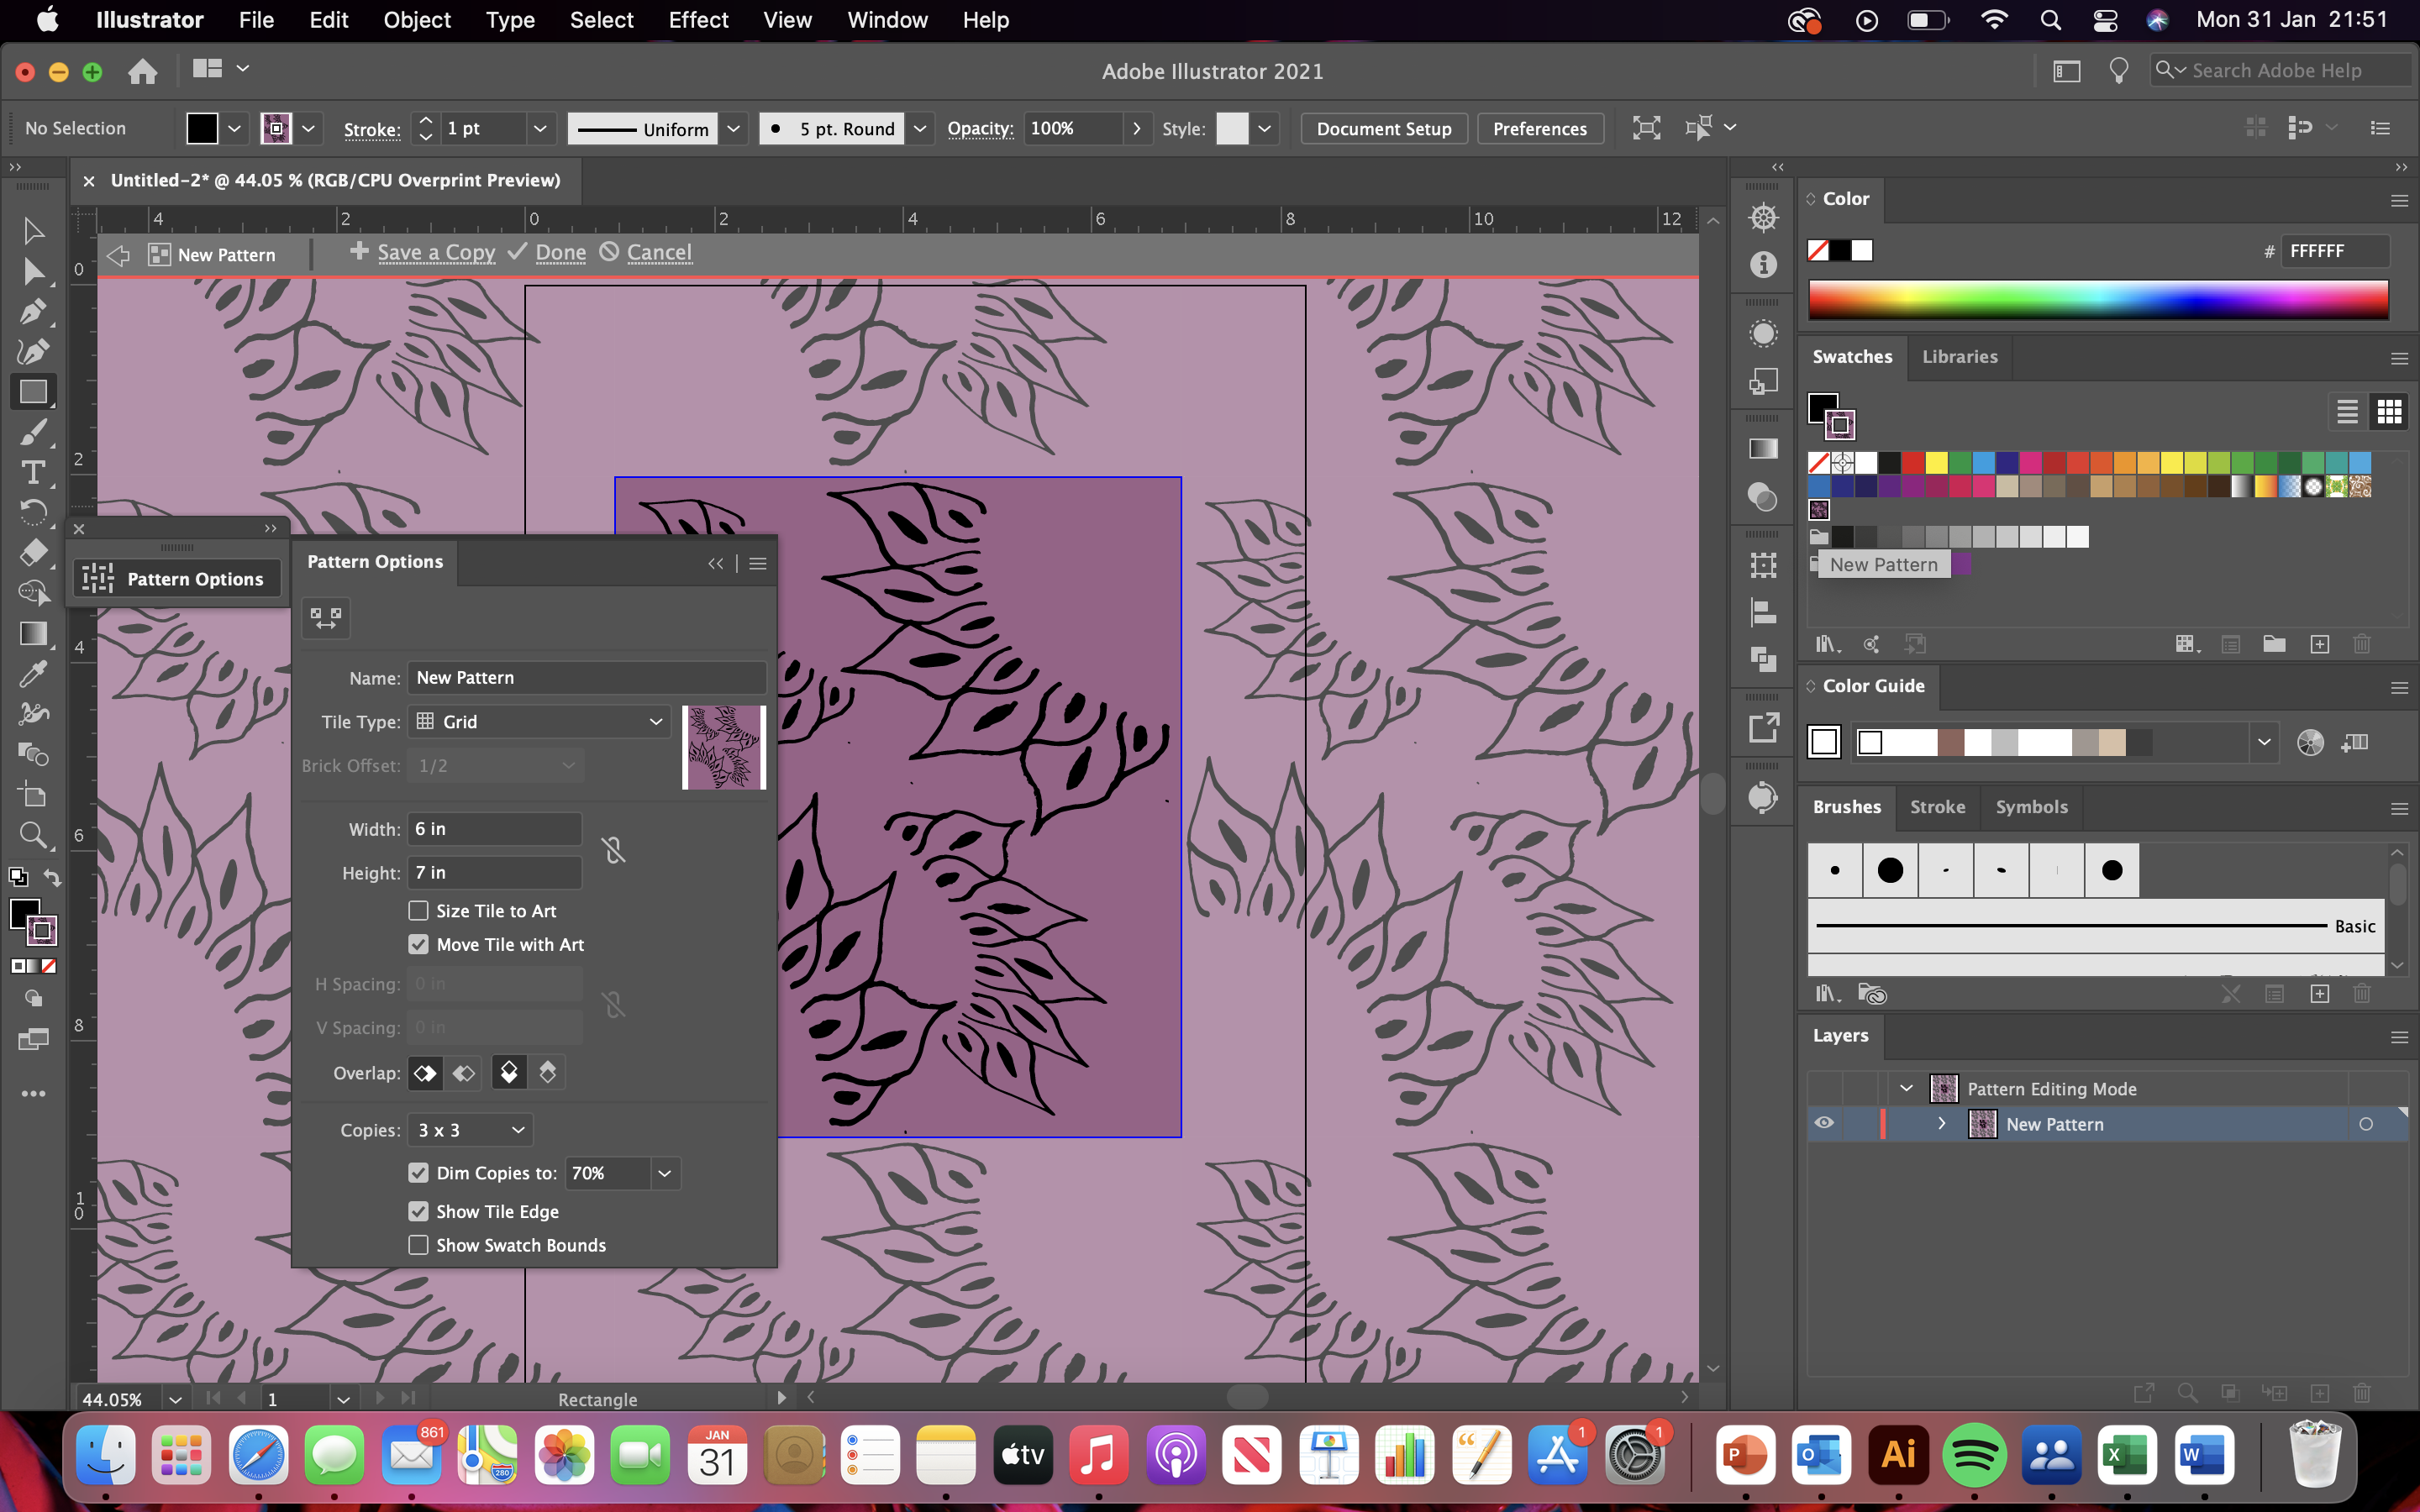2420x1512 pixels.
Task: Open the Pattern Options panel menu
Action: click(x=758, y=563)
